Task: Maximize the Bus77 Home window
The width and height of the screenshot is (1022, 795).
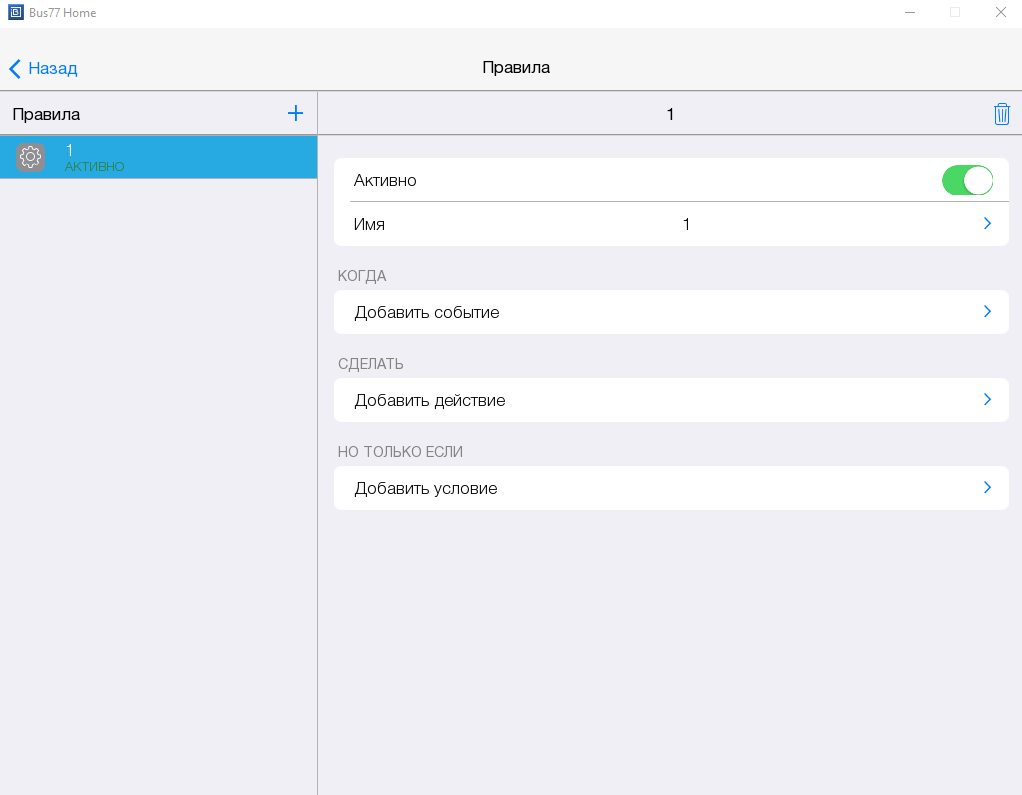Action: (x=955, y=13)
